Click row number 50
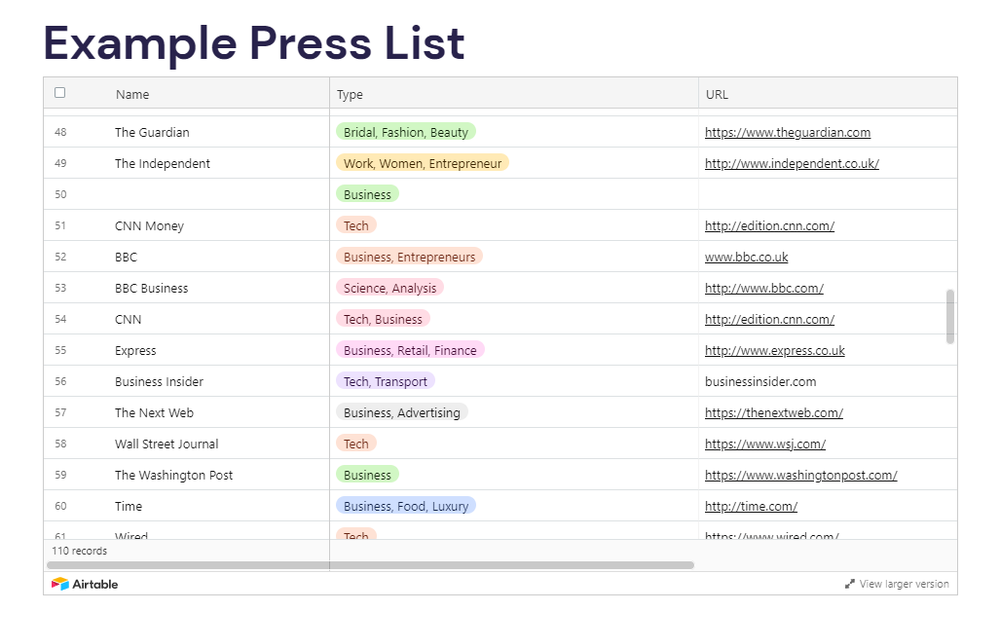 click(x=61, y=194)
